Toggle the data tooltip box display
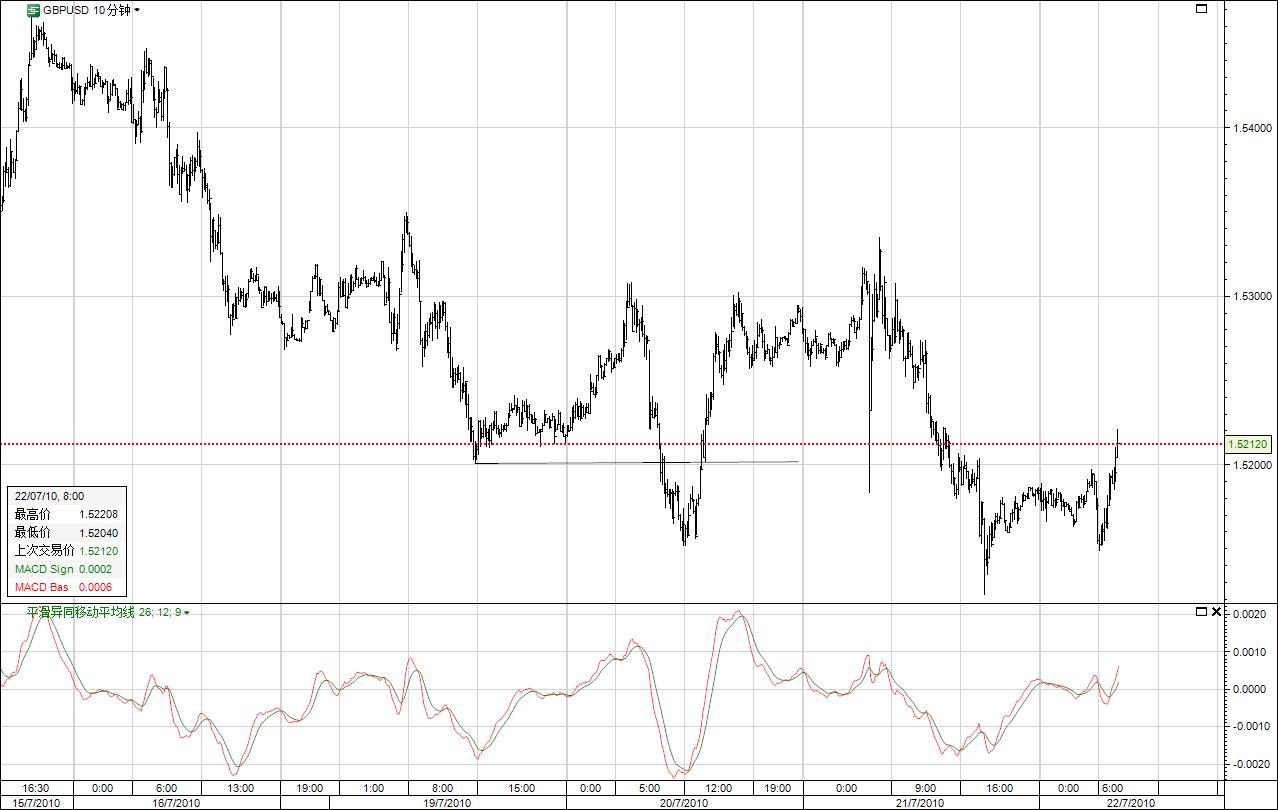This screenshot has width=1278, height=810. coord(65,540)
